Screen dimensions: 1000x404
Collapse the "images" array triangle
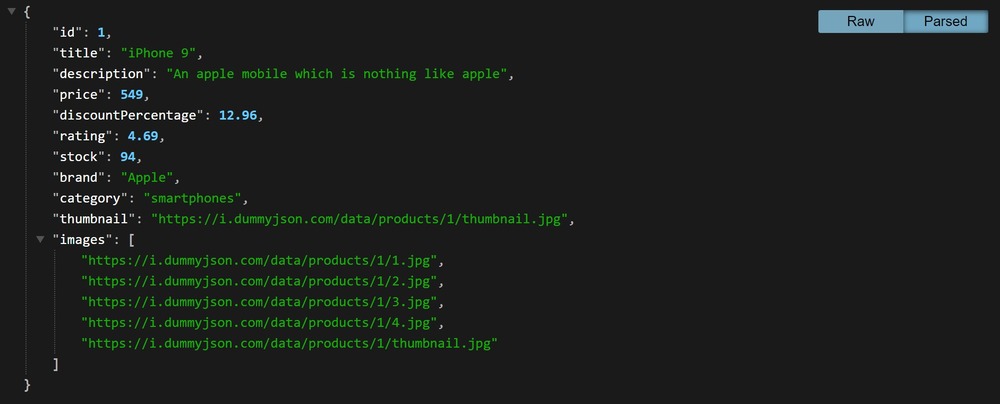click(x=40, y=239)
